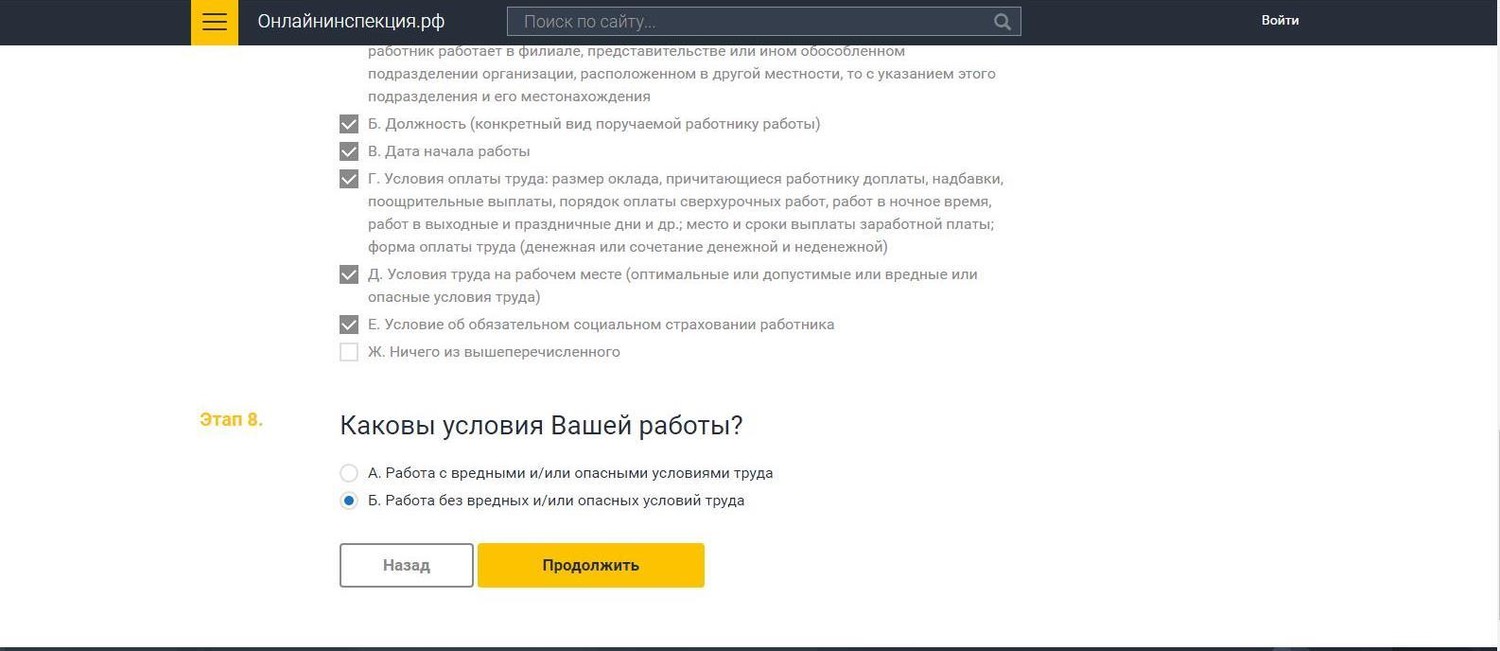Click the Каковы условия Вашей работы? heading

(541, 425)
